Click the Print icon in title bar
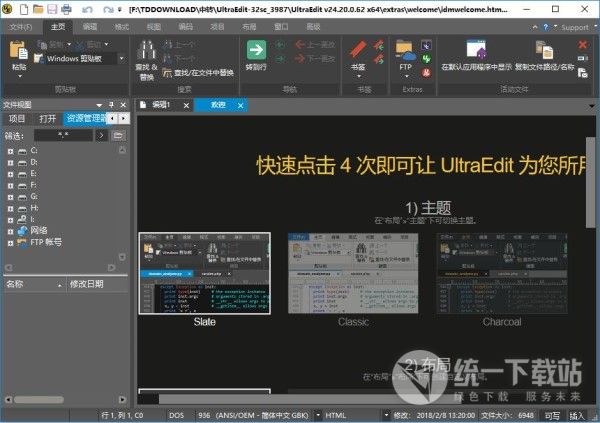Viewport: 600px width, 423px height. pyautogui.click(x=66, y=9)
